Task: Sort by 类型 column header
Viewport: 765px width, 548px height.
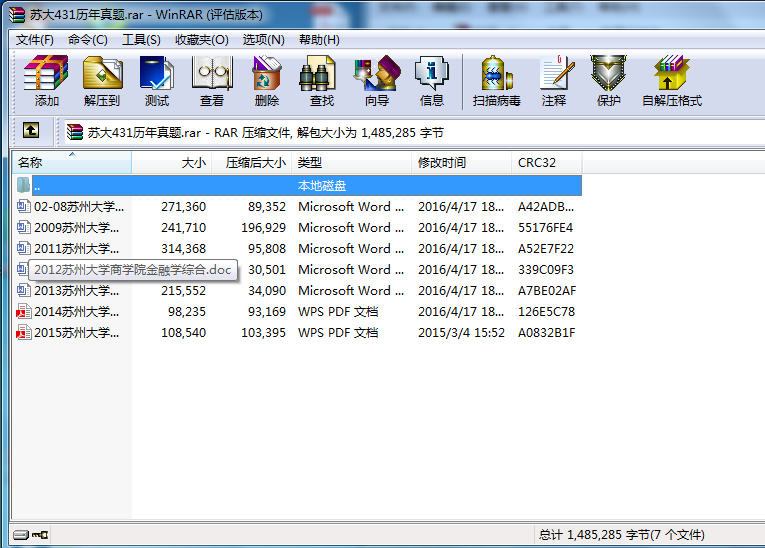Action: (x=351, y=162)
